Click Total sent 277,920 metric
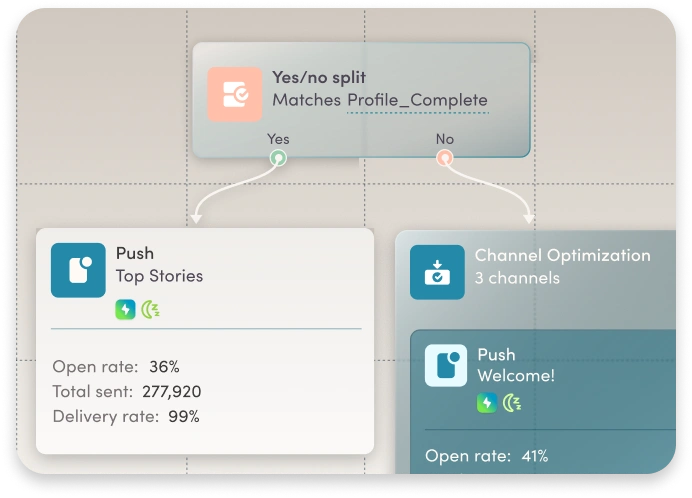 click(124, 392)
